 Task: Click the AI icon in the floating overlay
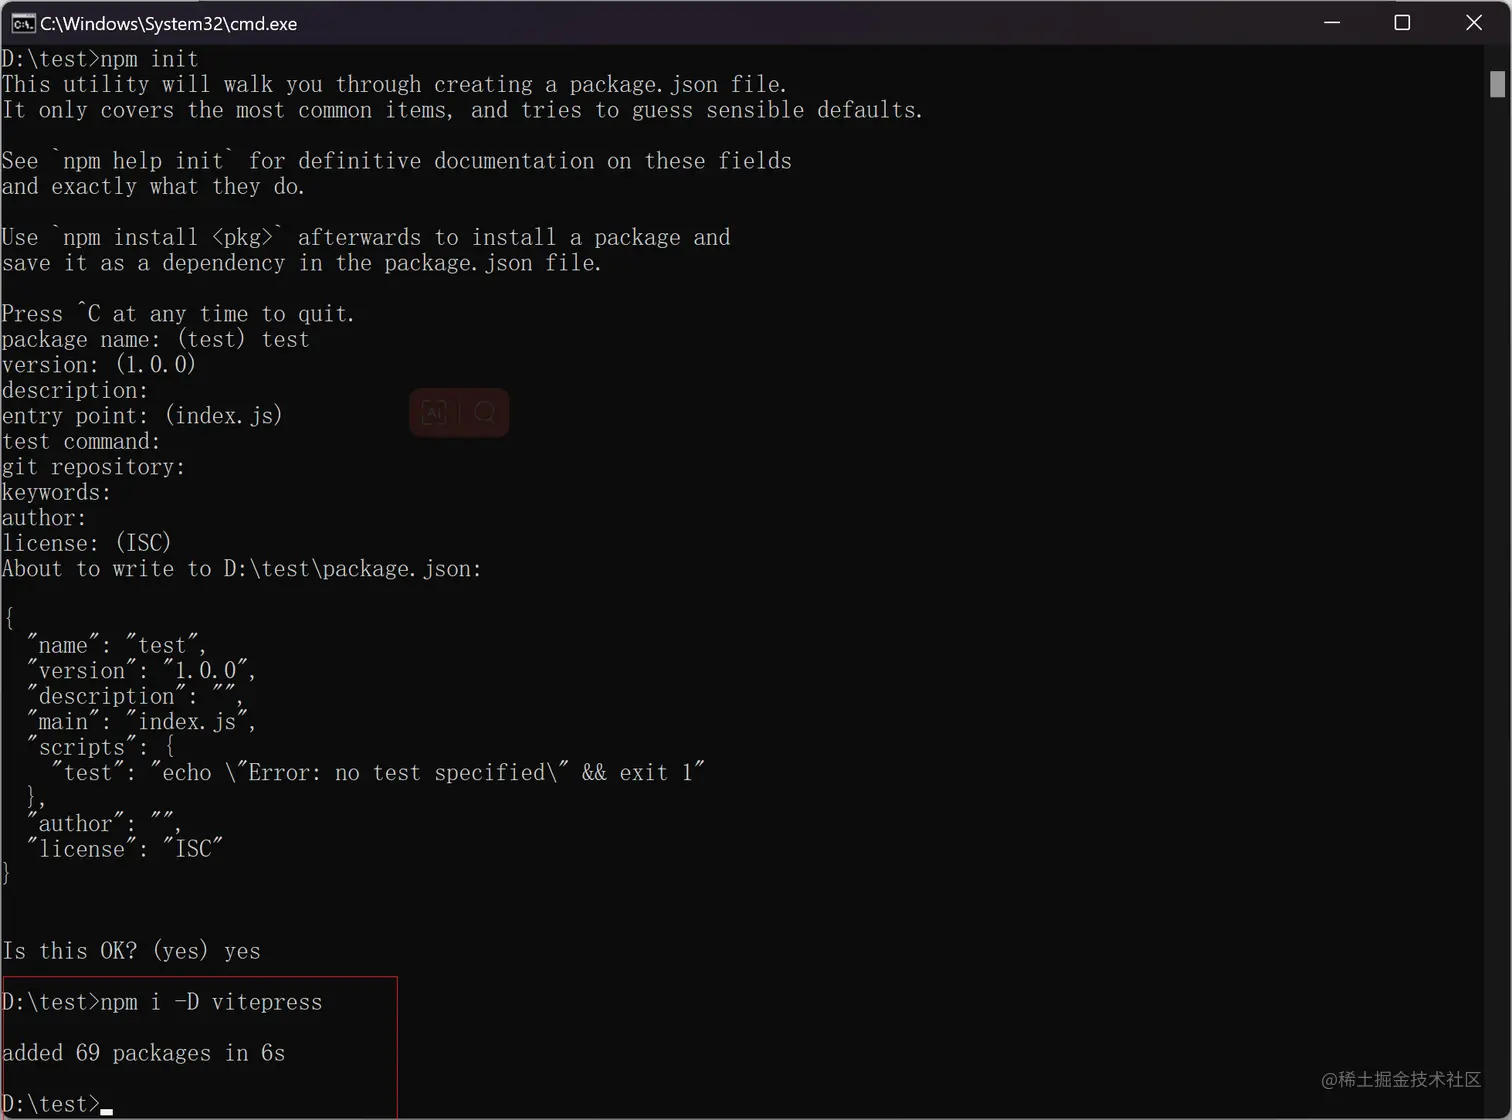coord(434,412)
